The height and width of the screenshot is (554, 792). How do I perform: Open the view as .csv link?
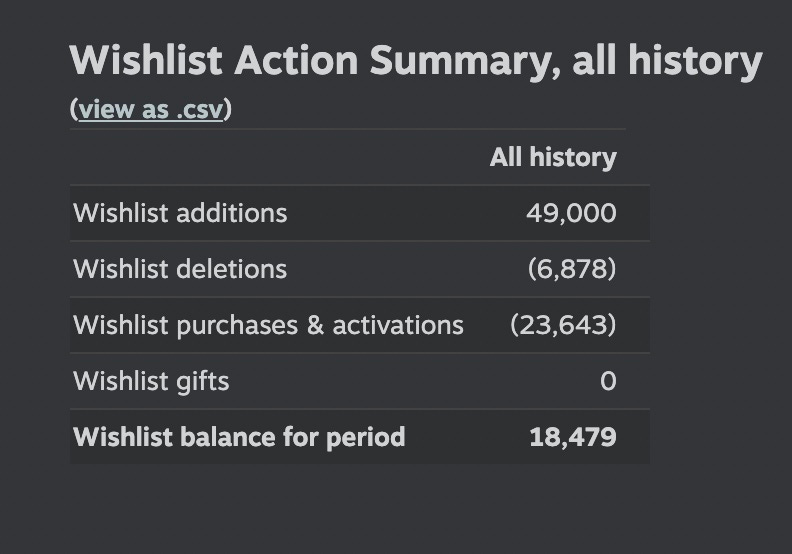click(150, 109)
